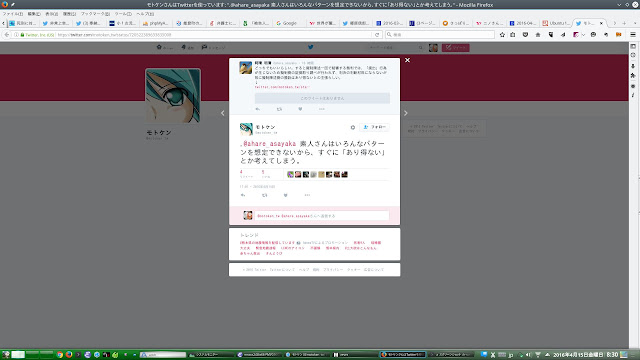Reply icon under the モトケン tweet
640x360 pixels.
tap(243, 195)
